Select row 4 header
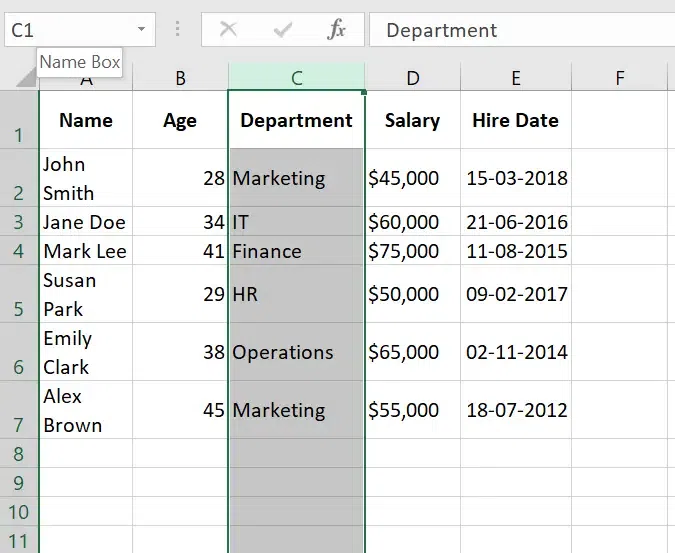 (x=19, y=250)
